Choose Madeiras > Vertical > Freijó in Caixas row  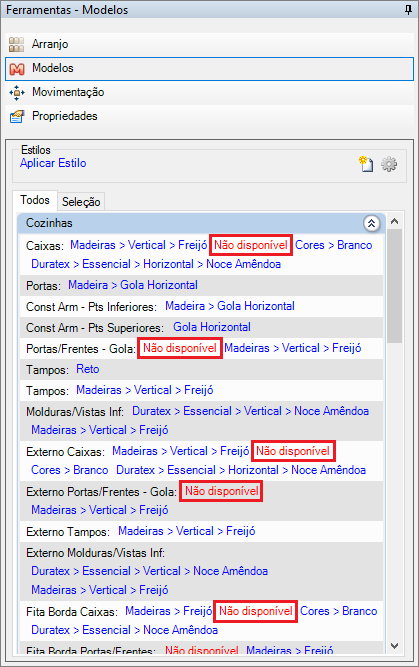point(139,245)
